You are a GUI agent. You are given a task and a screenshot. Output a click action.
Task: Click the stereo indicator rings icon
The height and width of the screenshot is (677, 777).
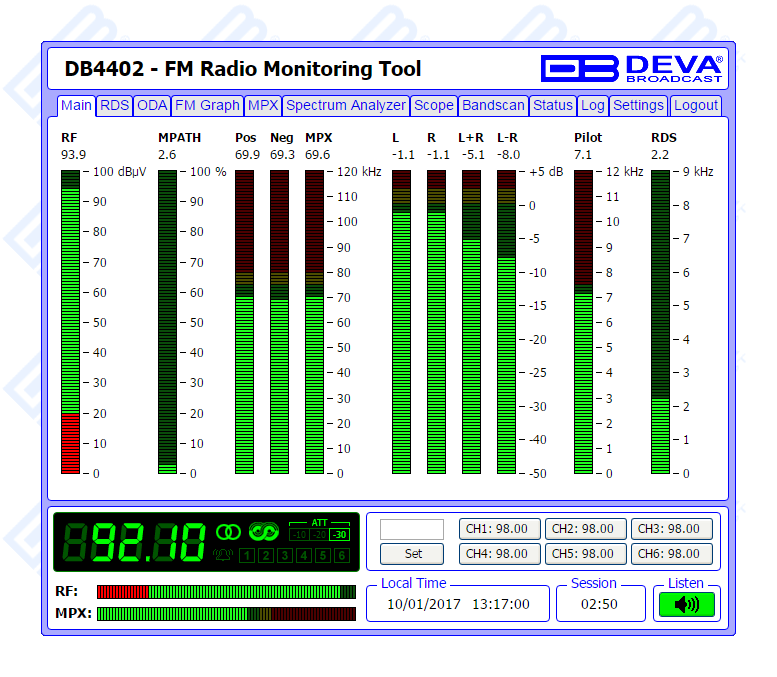click(x=230, y=531)
